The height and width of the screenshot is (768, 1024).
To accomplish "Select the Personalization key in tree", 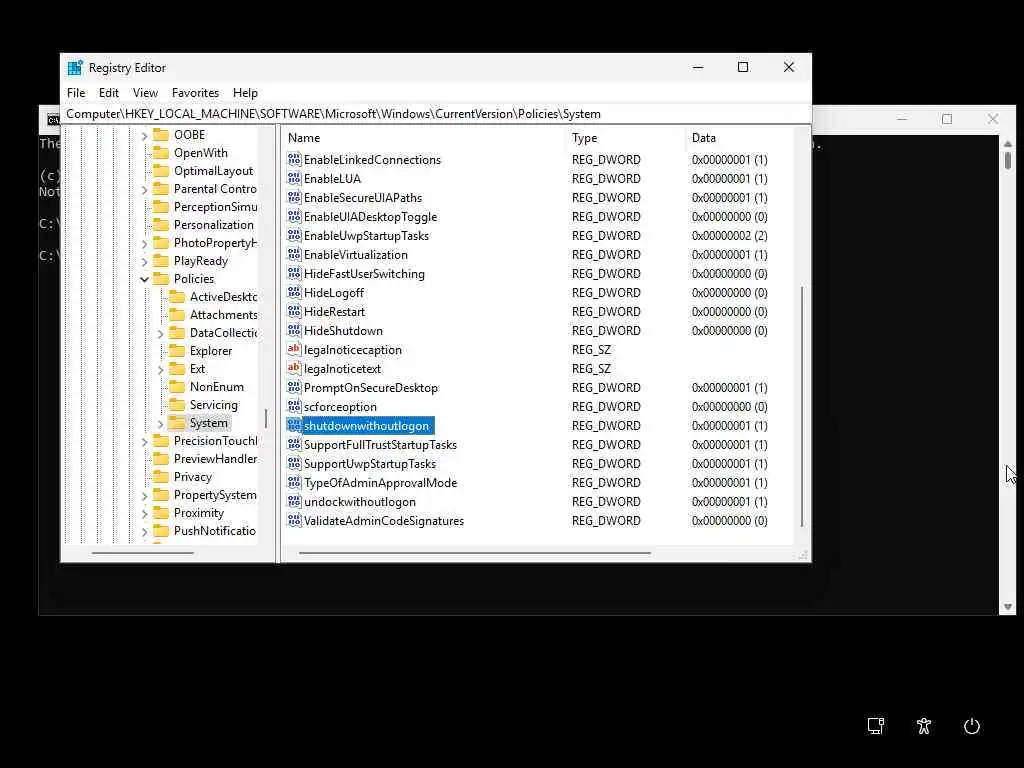I will (214, 225).
